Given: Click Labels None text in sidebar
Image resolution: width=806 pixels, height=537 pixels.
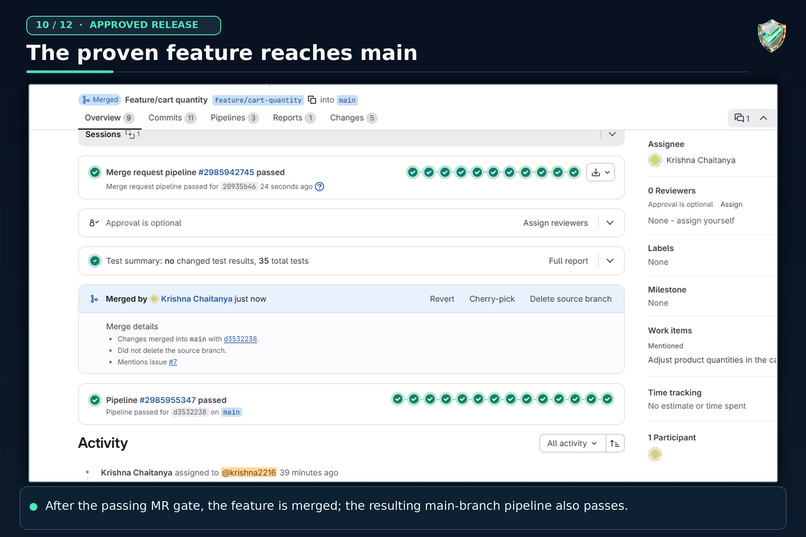Looking at the screenshot, I should tap(658, 262).
